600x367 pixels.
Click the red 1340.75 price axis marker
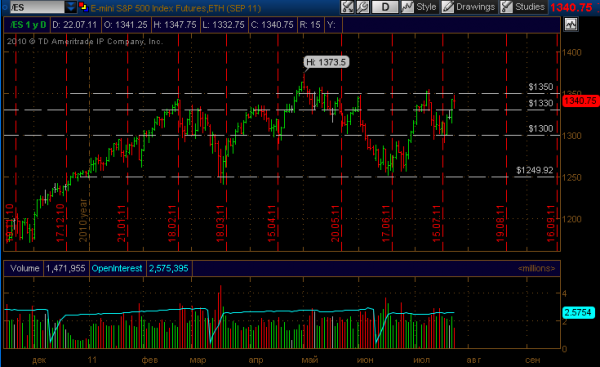pyautogui.click(x=580, y=101)
